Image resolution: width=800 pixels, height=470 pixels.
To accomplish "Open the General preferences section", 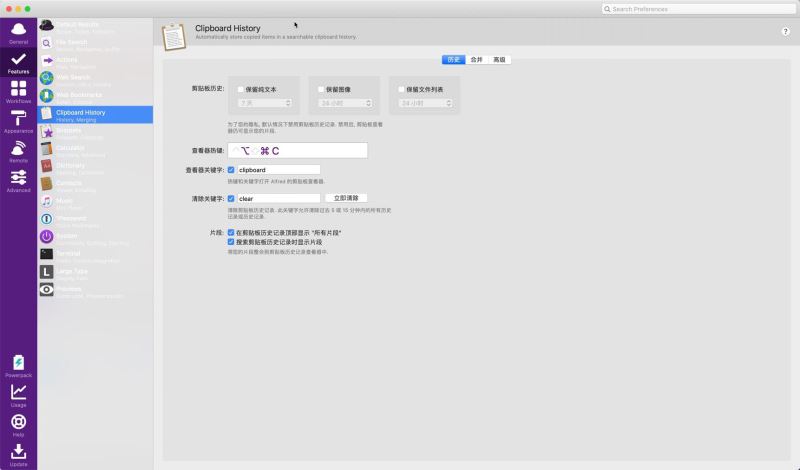I will (18, 33).
